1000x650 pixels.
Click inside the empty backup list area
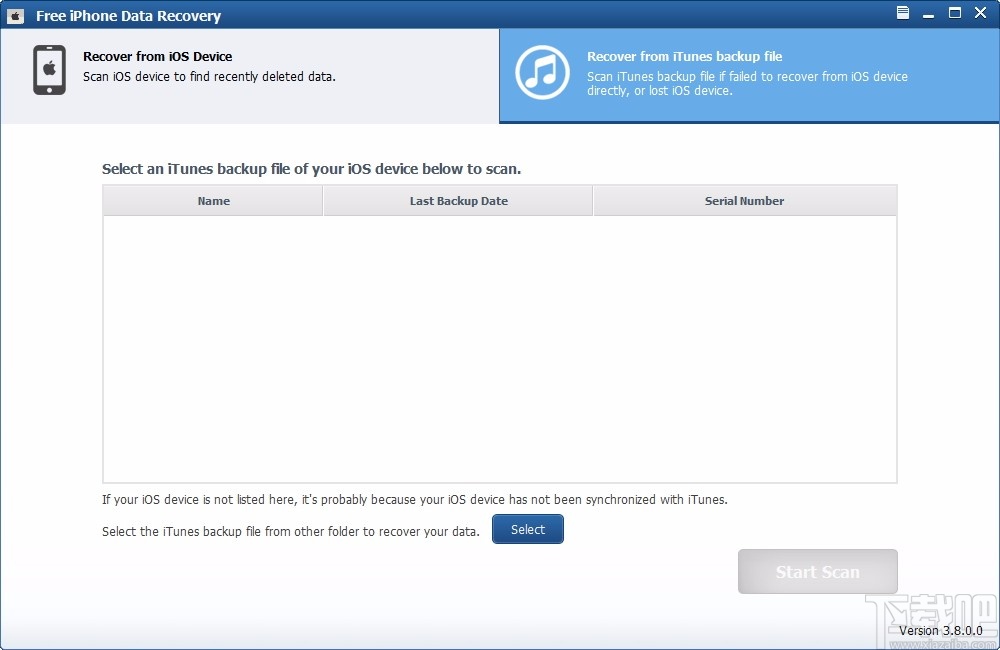pos(500,350)
